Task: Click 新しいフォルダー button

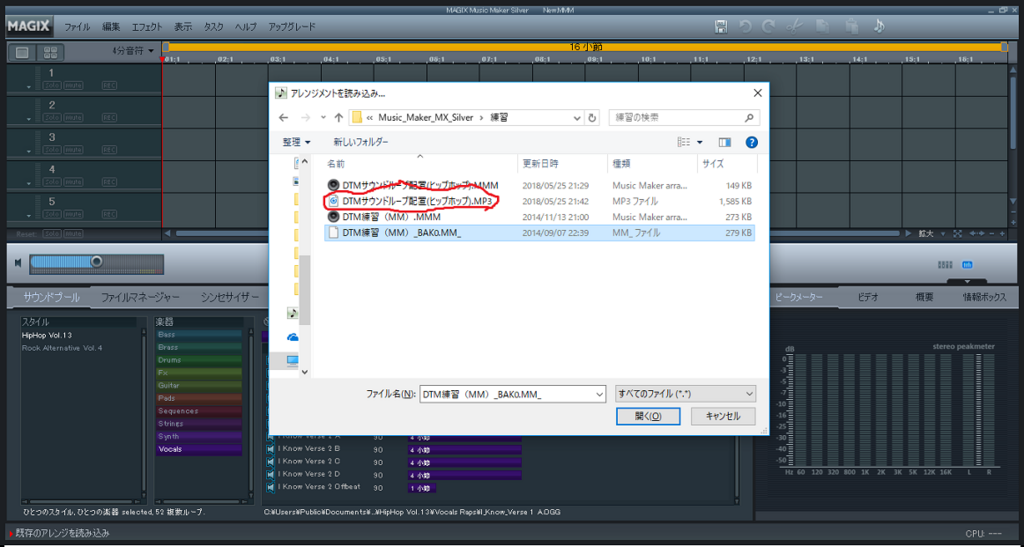Action: (360, 142)
